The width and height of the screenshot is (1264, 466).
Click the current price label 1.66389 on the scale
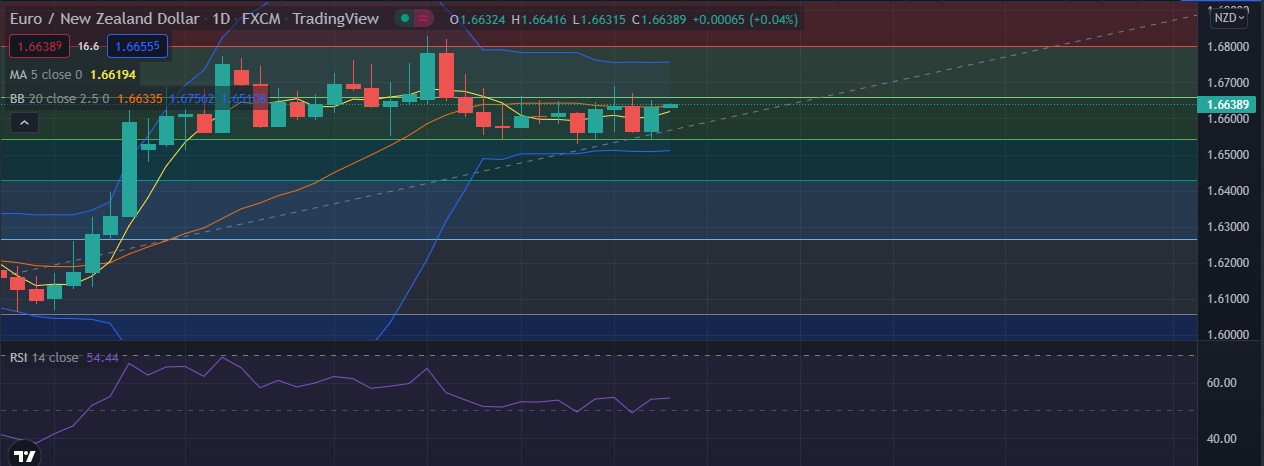1227,105
